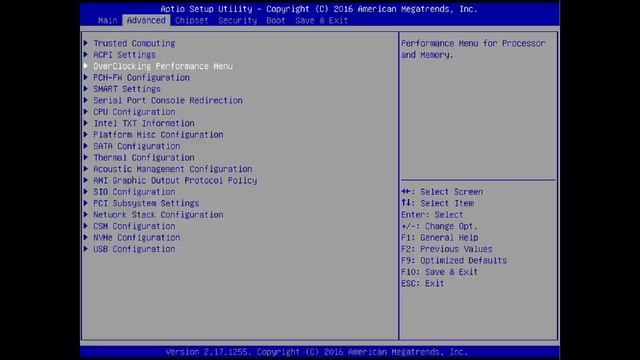Click arrow beside OverClocking Performance Menu
Viewport: 640px width, 360px height.
(86, 66)
